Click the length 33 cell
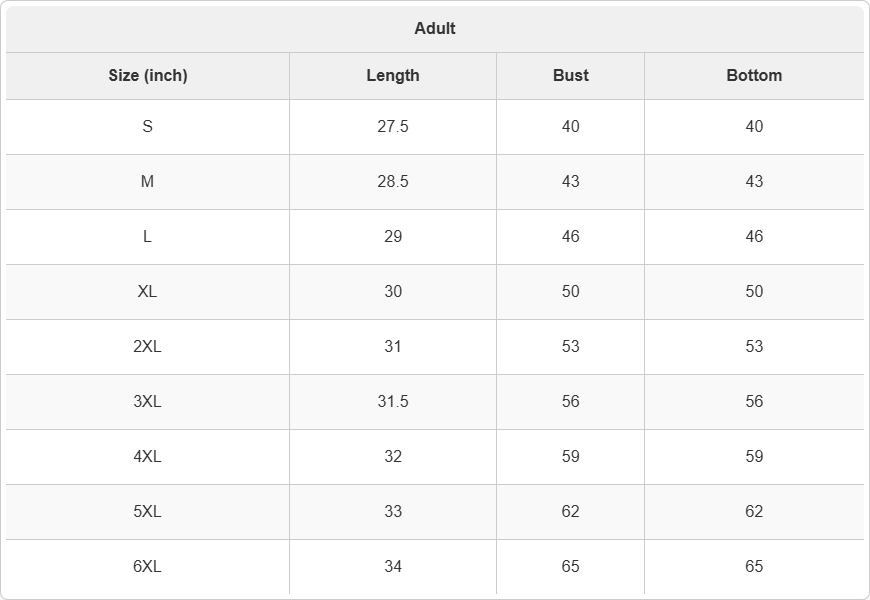This screenshot has height=600, width=870. tap(393, 511)
